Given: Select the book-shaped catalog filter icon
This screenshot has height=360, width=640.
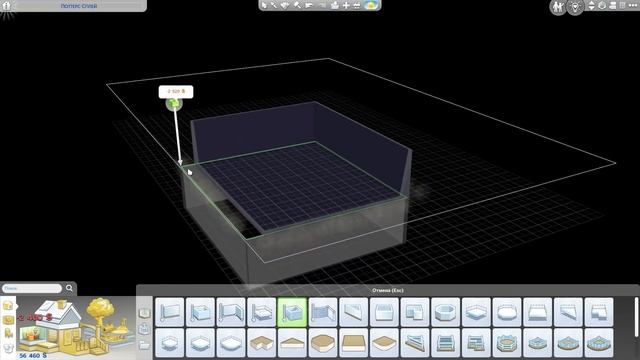Looking at the screenshot, I should tap(144, 313).
